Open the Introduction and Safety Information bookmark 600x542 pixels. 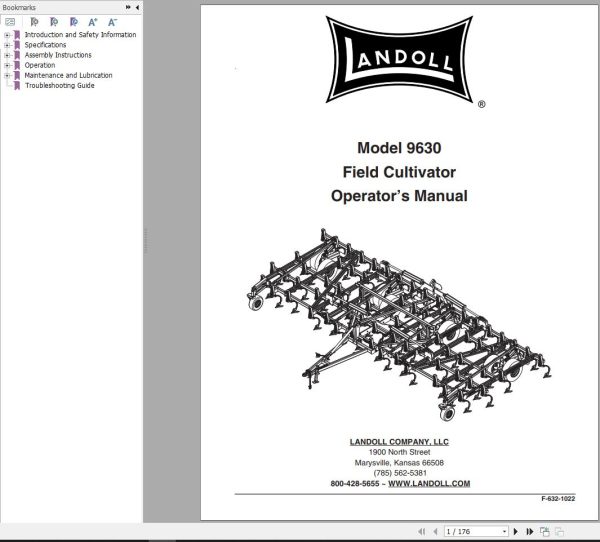80,35
